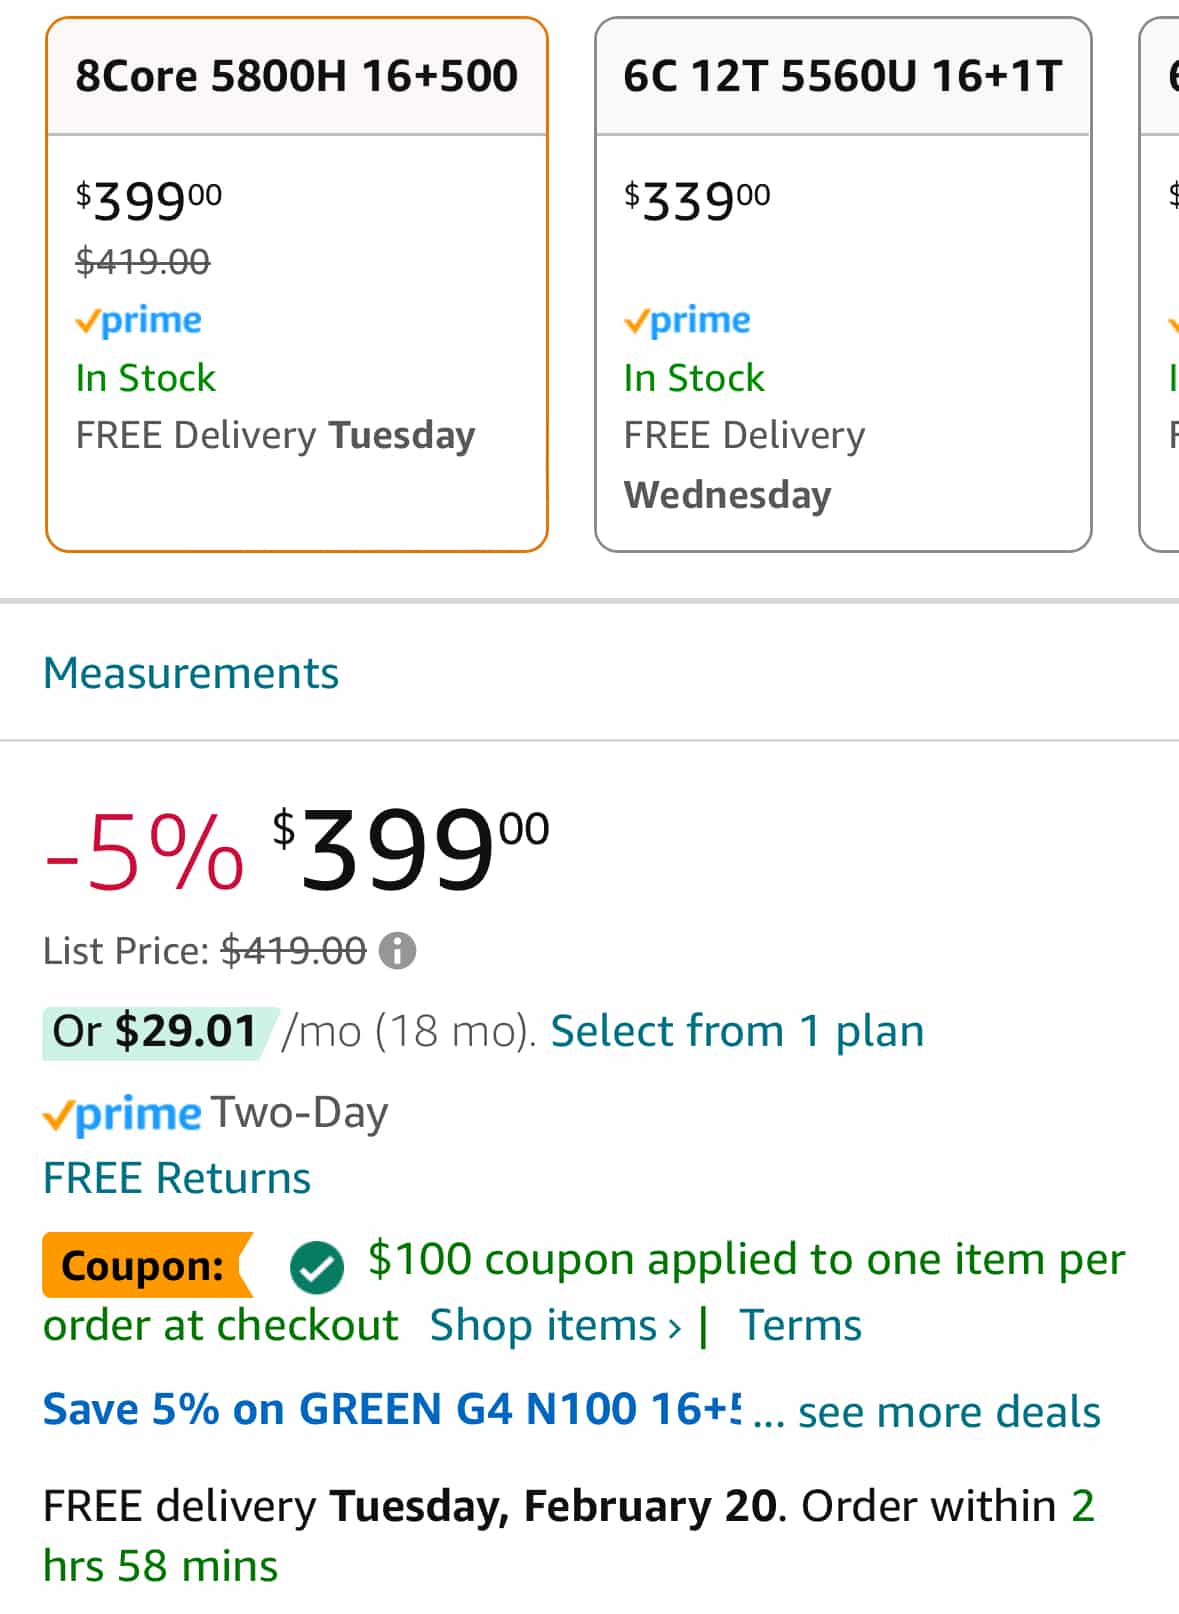Viewport: 1179px width, 1614px height.
Task: Tap the Tuesday, February 20 delivery text
Action: point(553,1506)
